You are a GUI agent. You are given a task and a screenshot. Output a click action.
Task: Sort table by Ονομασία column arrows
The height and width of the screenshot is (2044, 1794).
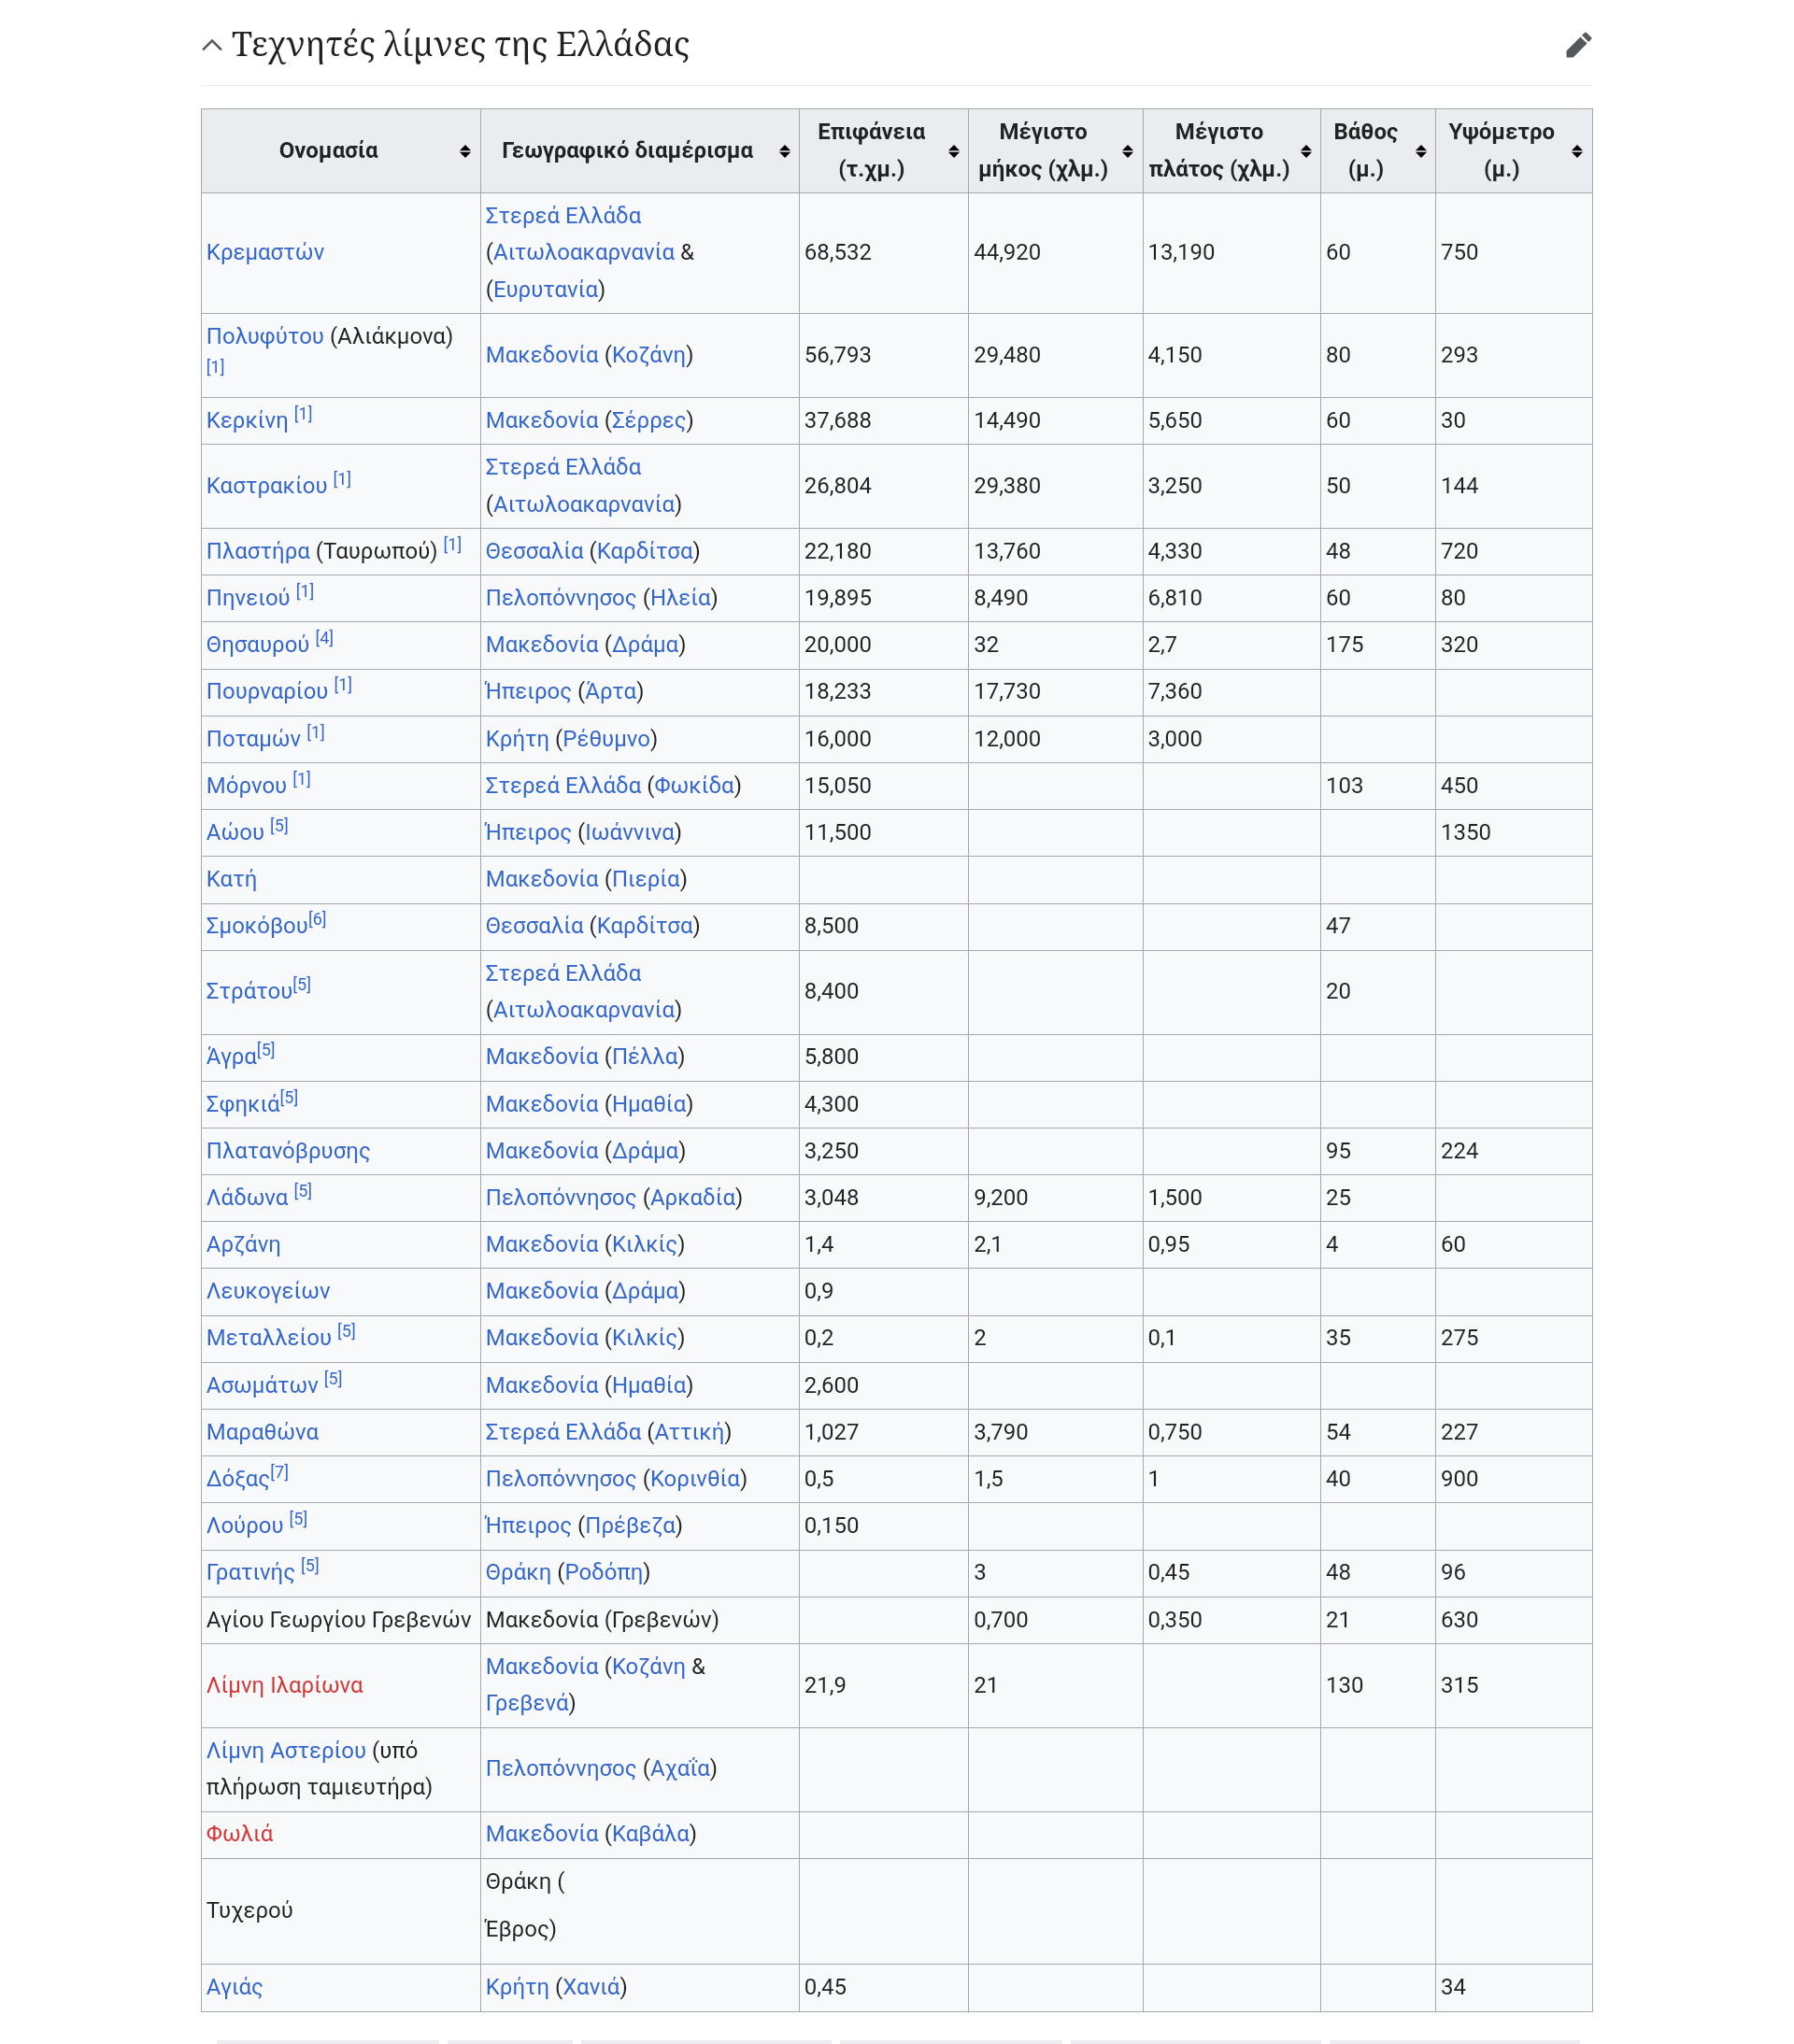(465, 151)
